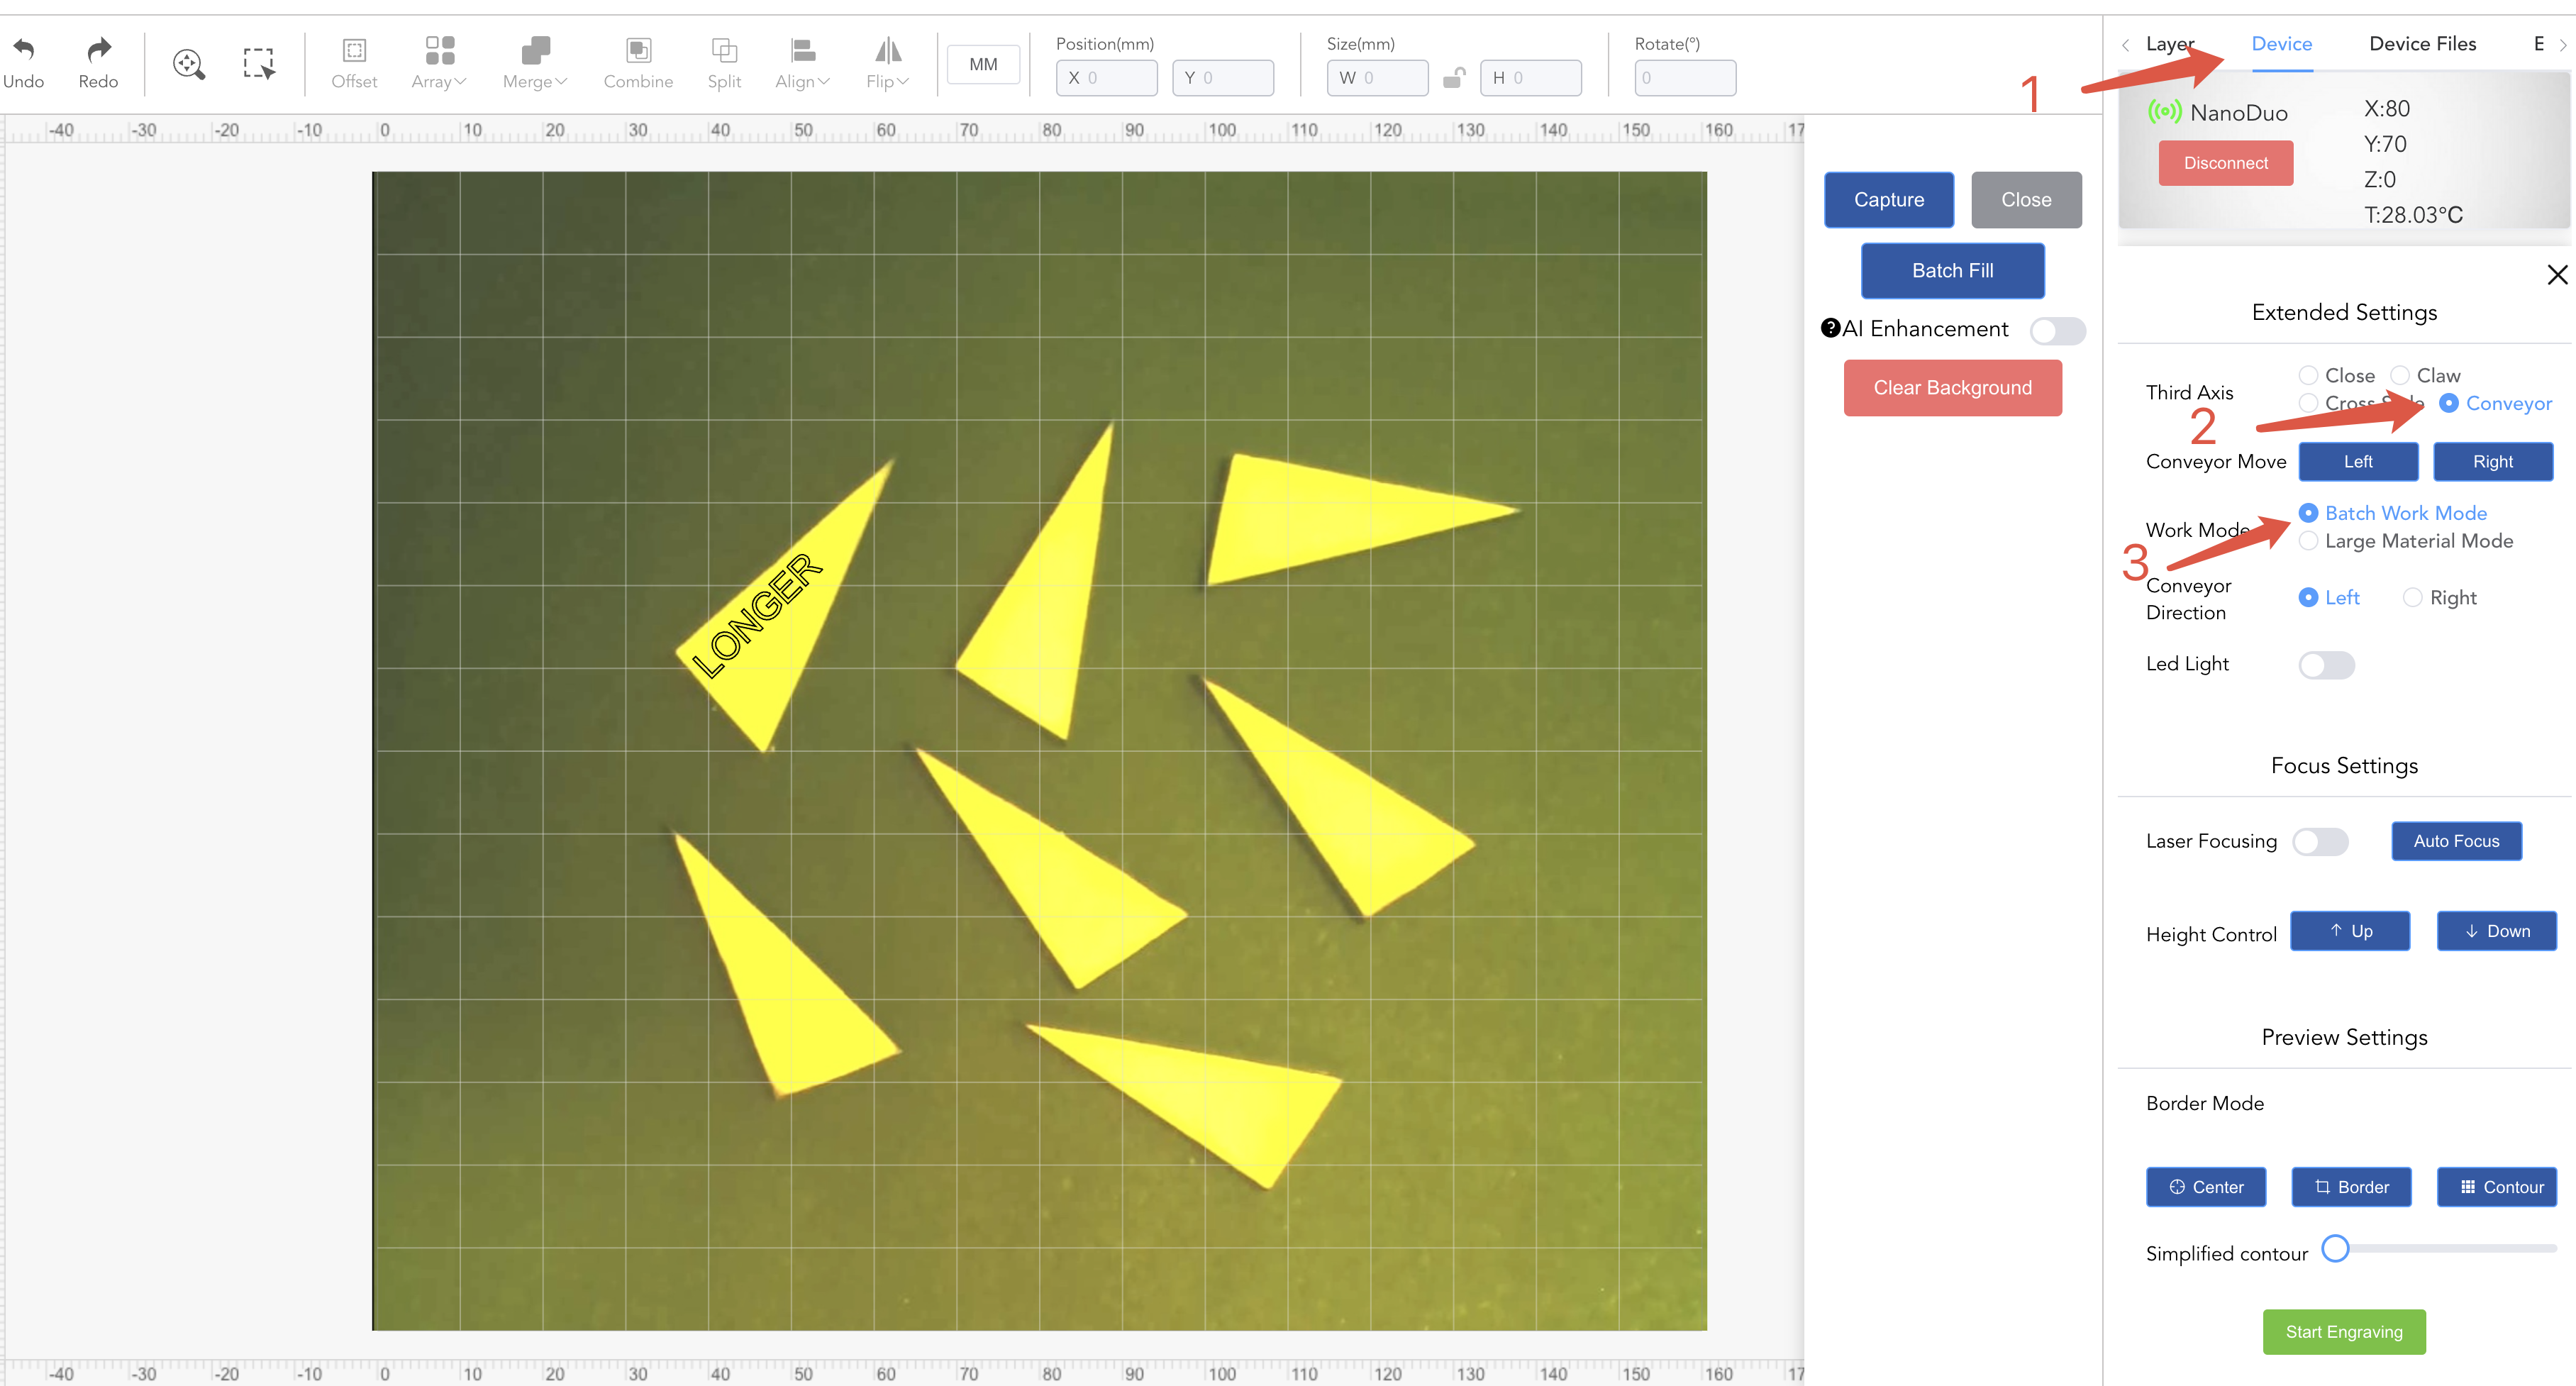Switch to the Device tab

coord(2281,44)
